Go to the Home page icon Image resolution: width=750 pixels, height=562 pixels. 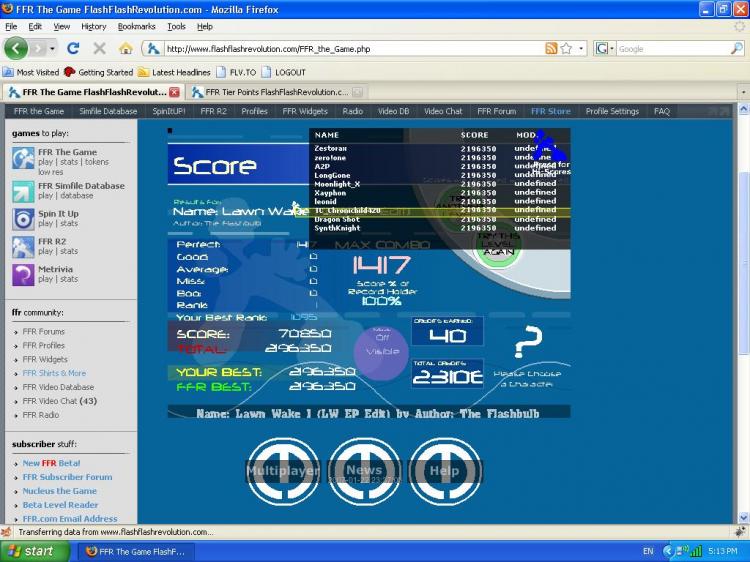coord(126,48)
